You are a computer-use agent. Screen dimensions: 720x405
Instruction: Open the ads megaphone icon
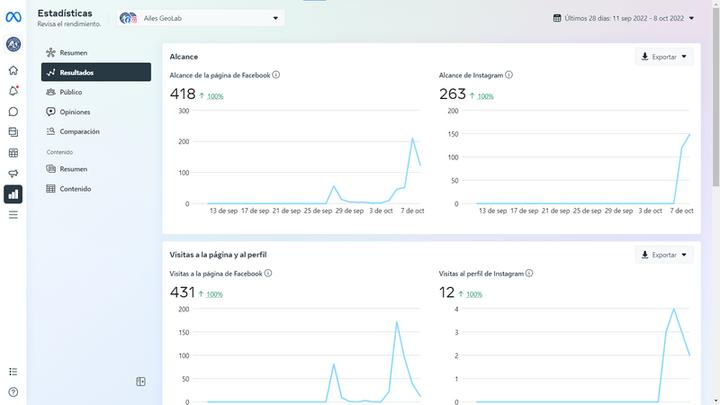click(13, 174)
